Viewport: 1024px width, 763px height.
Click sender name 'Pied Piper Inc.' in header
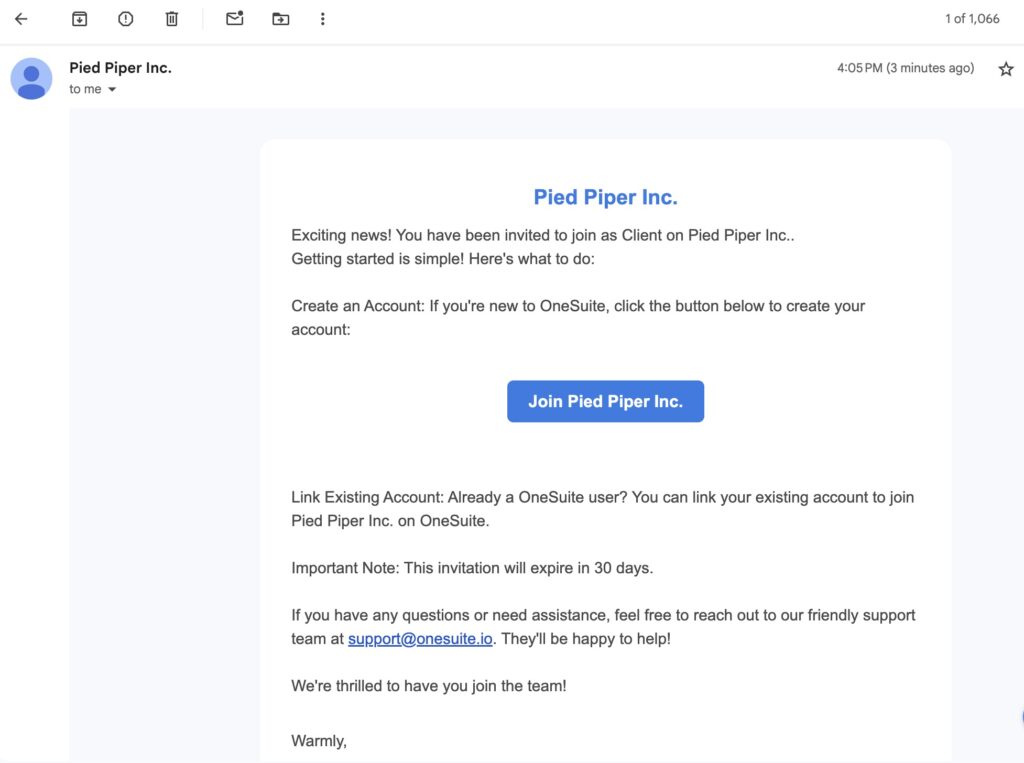[120, 68]
